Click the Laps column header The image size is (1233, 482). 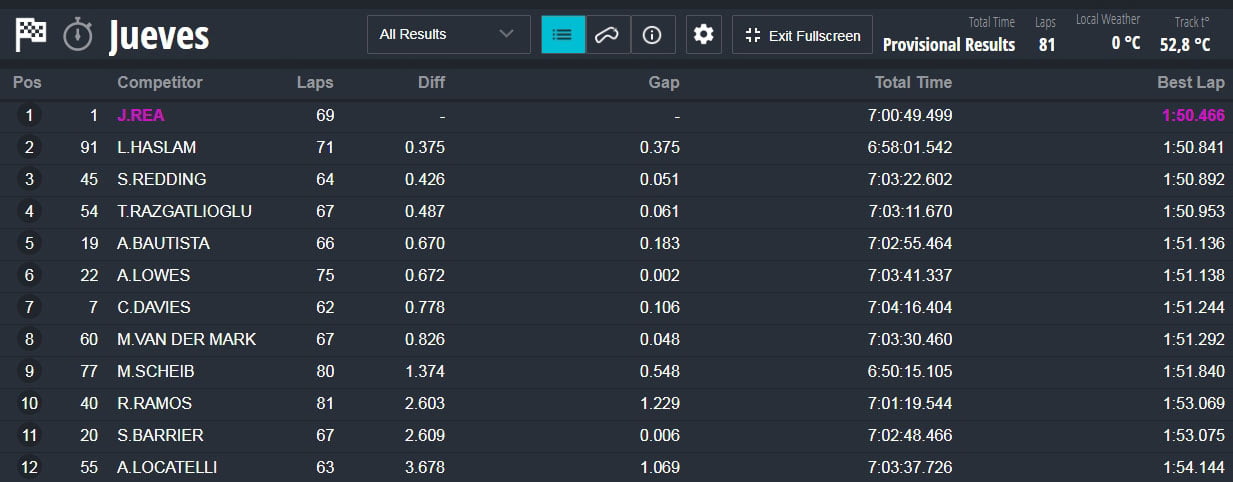pos(315,83)
